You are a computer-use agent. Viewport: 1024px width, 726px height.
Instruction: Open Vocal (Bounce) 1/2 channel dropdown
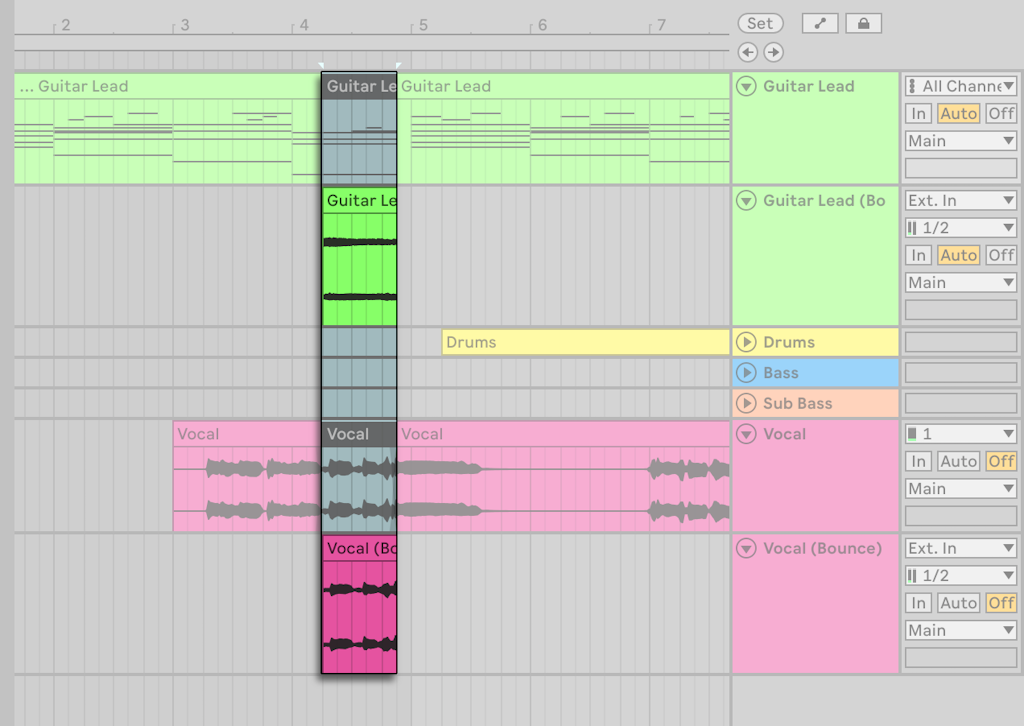click(x=961, y=576)
